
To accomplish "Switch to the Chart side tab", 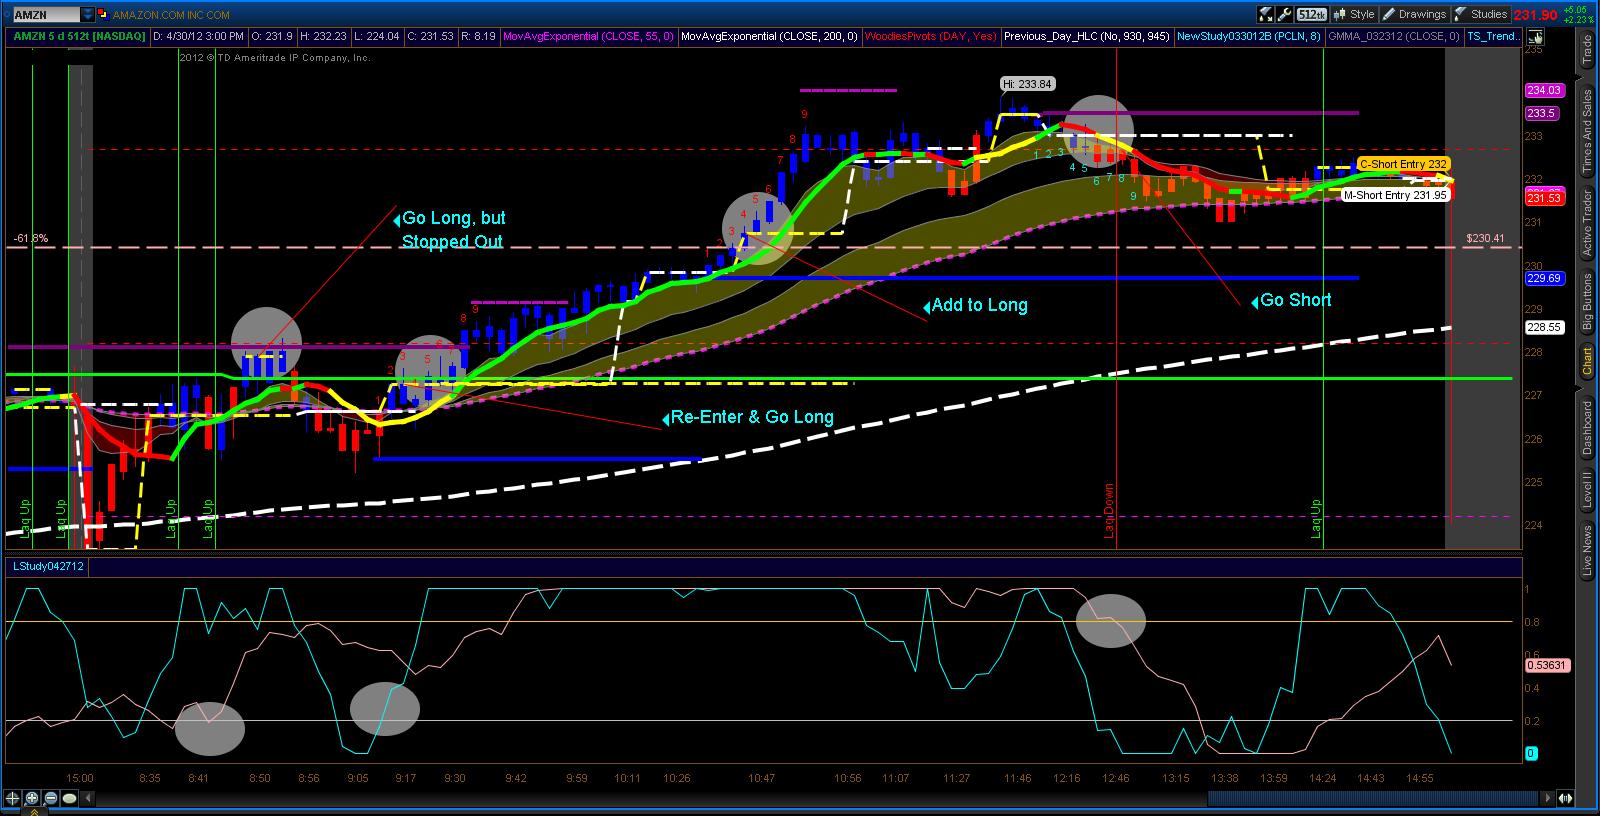I will [x=1587, y=361].
